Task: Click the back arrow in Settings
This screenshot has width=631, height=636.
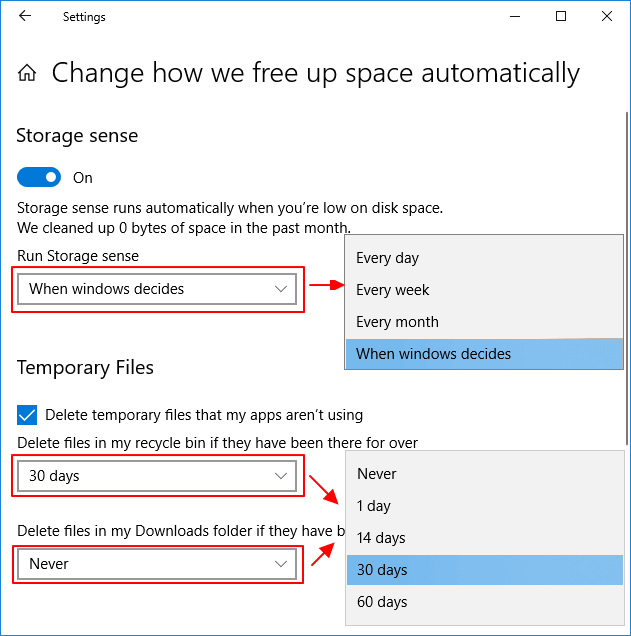Action: coord(24,16)
